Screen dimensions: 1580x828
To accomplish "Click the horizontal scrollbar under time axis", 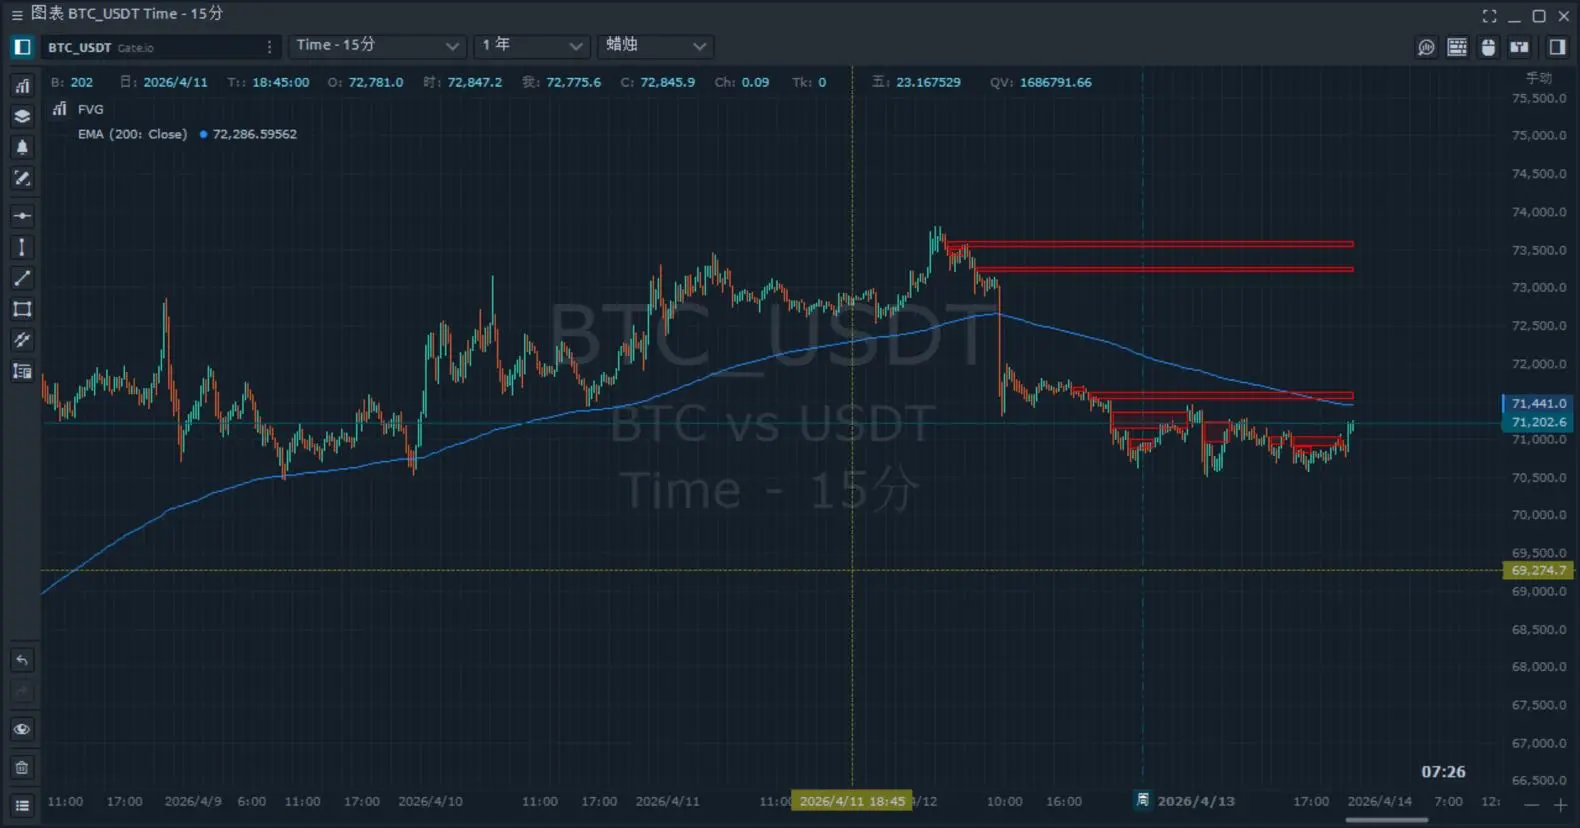I will [x=1386, y=820].
